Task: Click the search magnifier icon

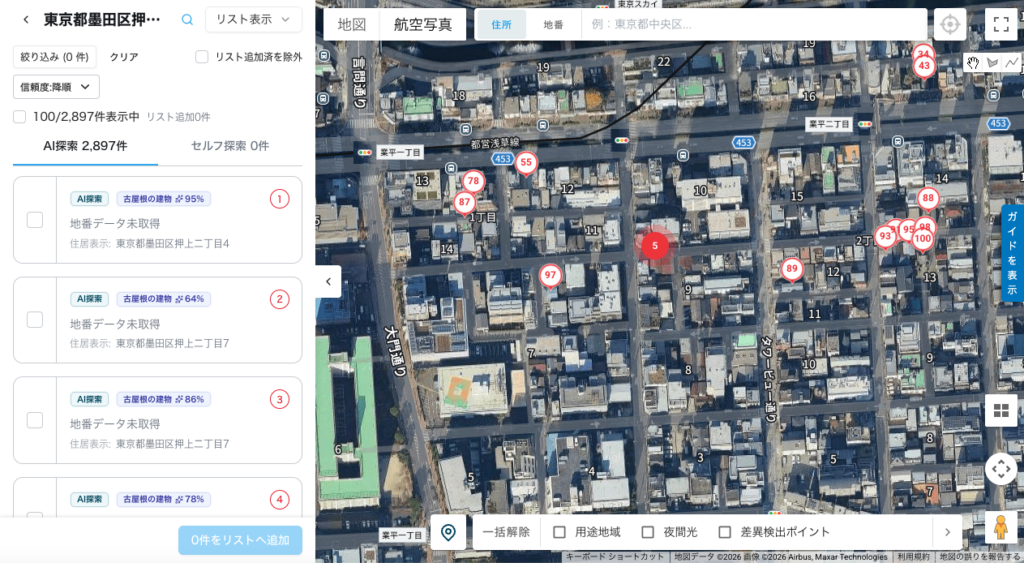Action: tap(187, 19)
